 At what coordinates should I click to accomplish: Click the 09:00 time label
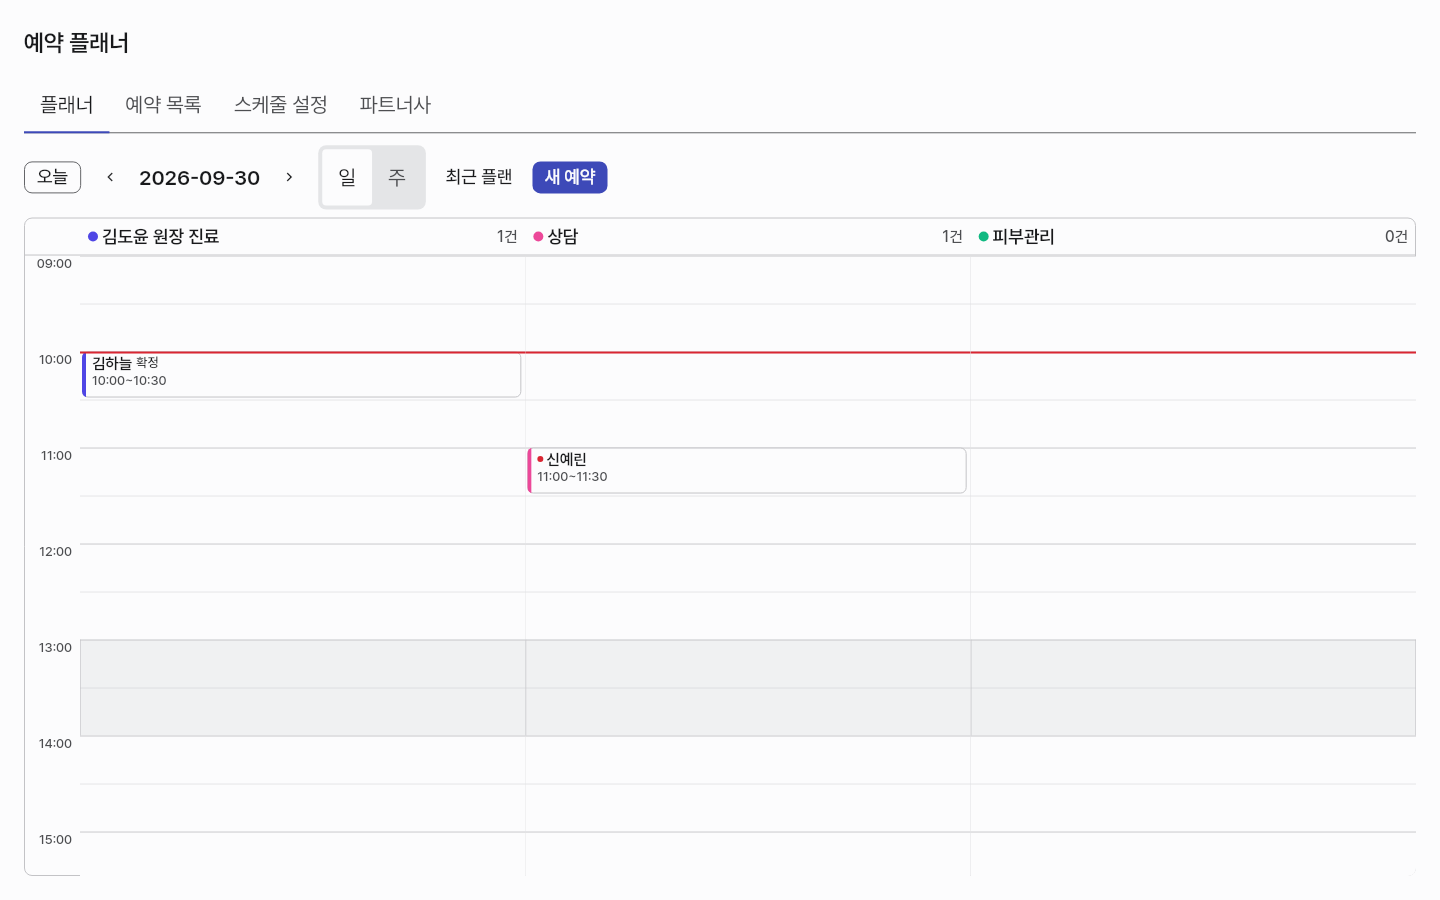point(54,264)
